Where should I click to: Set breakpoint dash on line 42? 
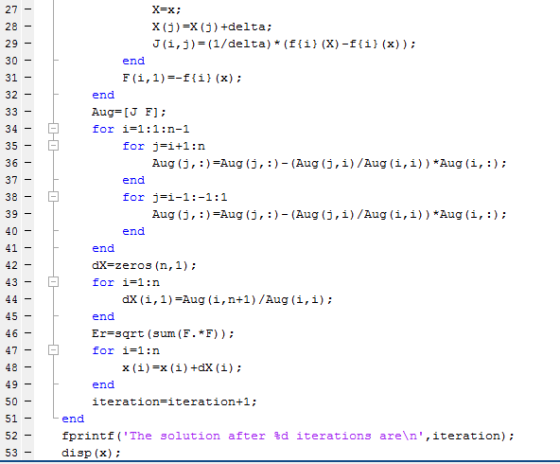pyautogui.click(x=28, y=265)
